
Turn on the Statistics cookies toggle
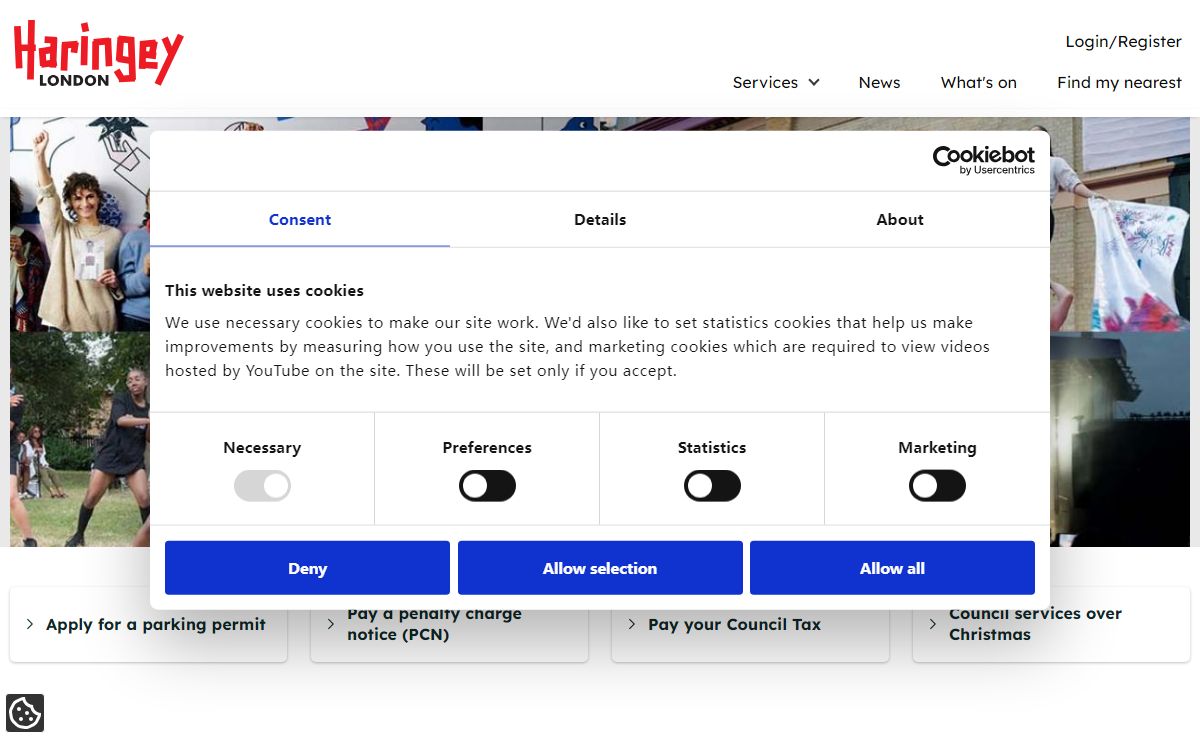[x=712, y=487]
